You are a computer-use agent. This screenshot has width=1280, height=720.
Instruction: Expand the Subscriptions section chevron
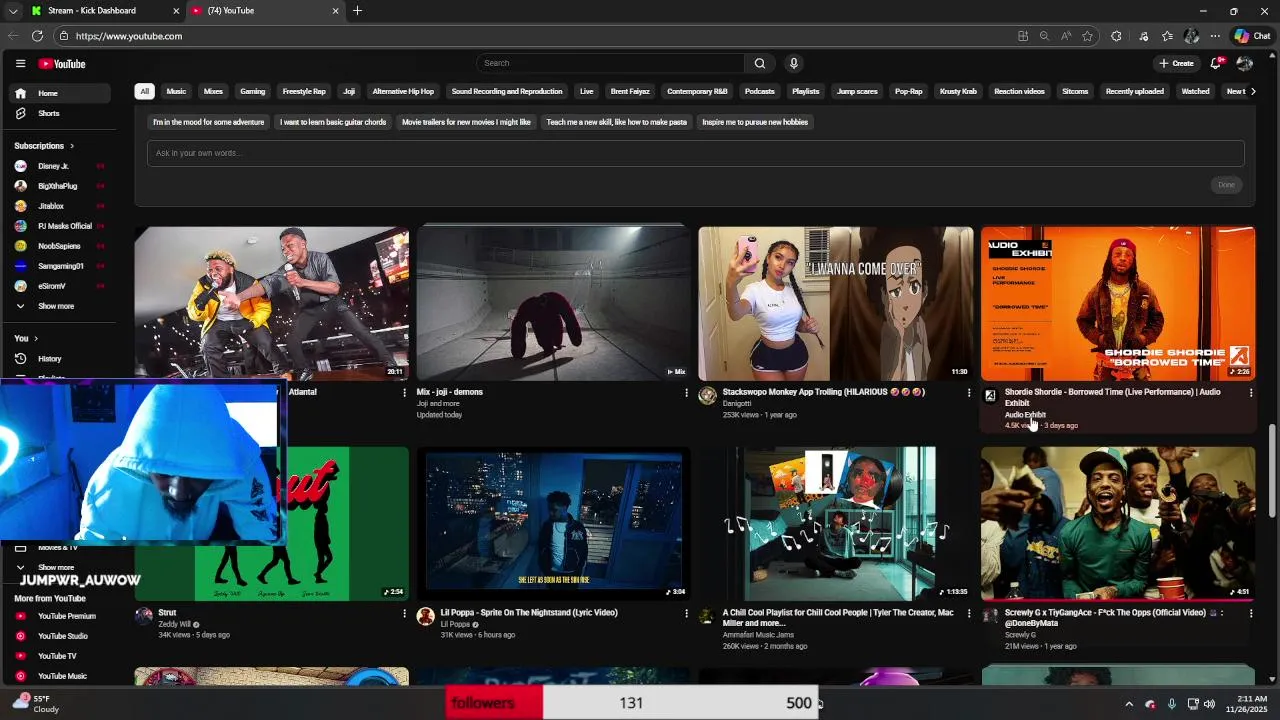pos(71,146)
